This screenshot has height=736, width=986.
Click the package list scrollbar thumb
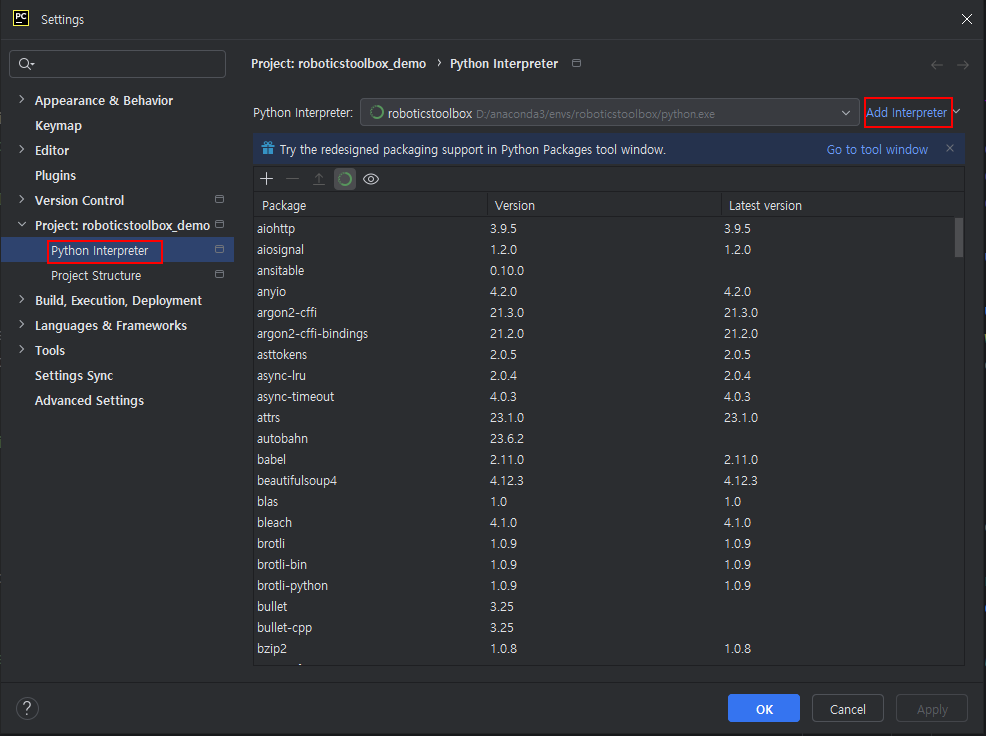pos(959,237)
